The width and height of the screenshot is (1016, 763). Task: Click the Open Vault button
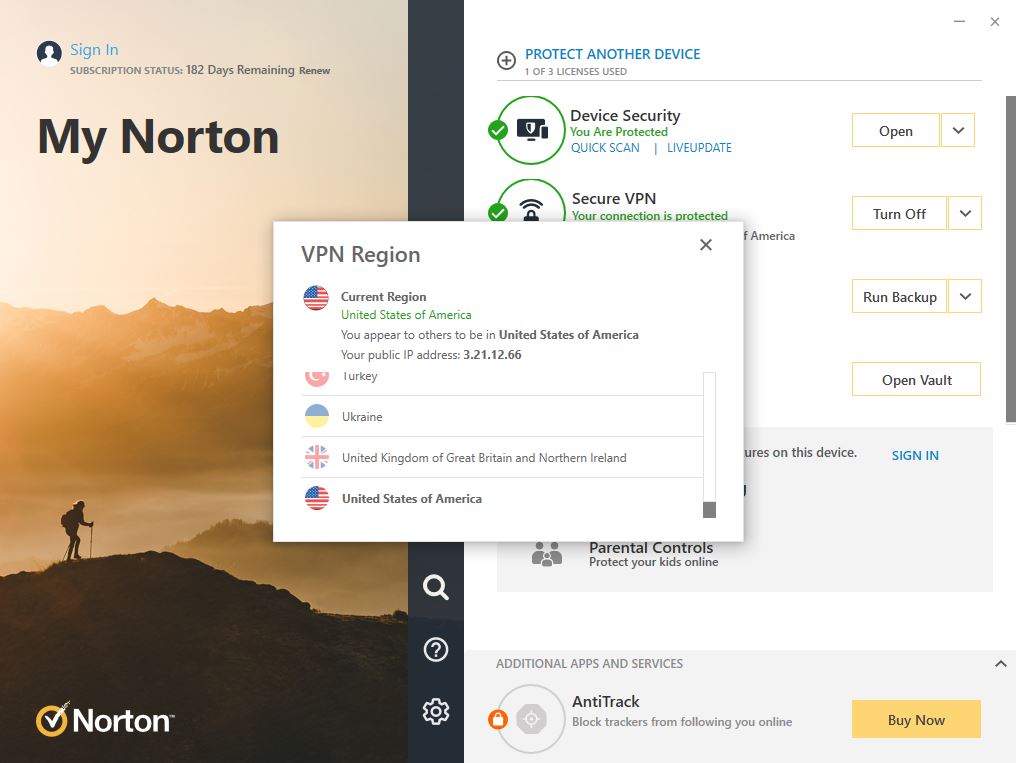pyautogui.click(x=916, y=380)
